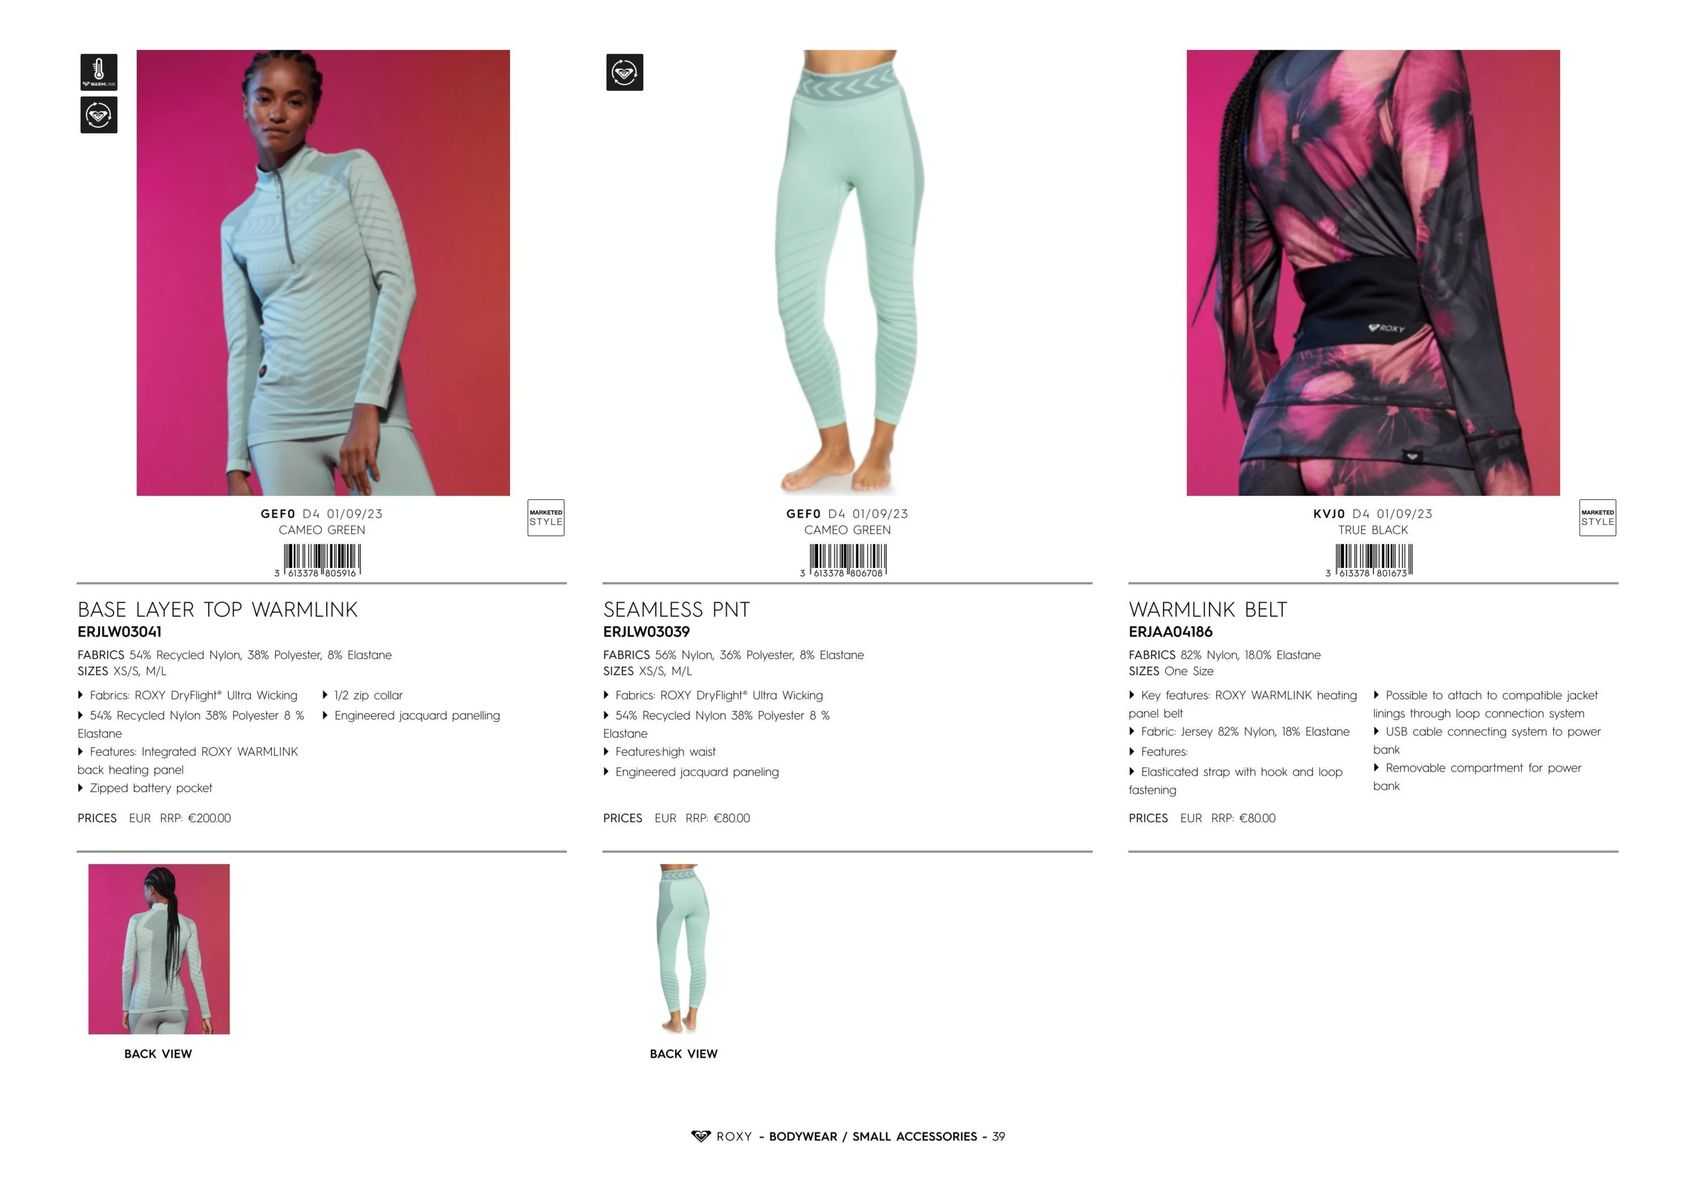Click product code ERJLW03041
This screenshot has height=1200, width=1698.
pyautogui.click(x=119, y=632)
